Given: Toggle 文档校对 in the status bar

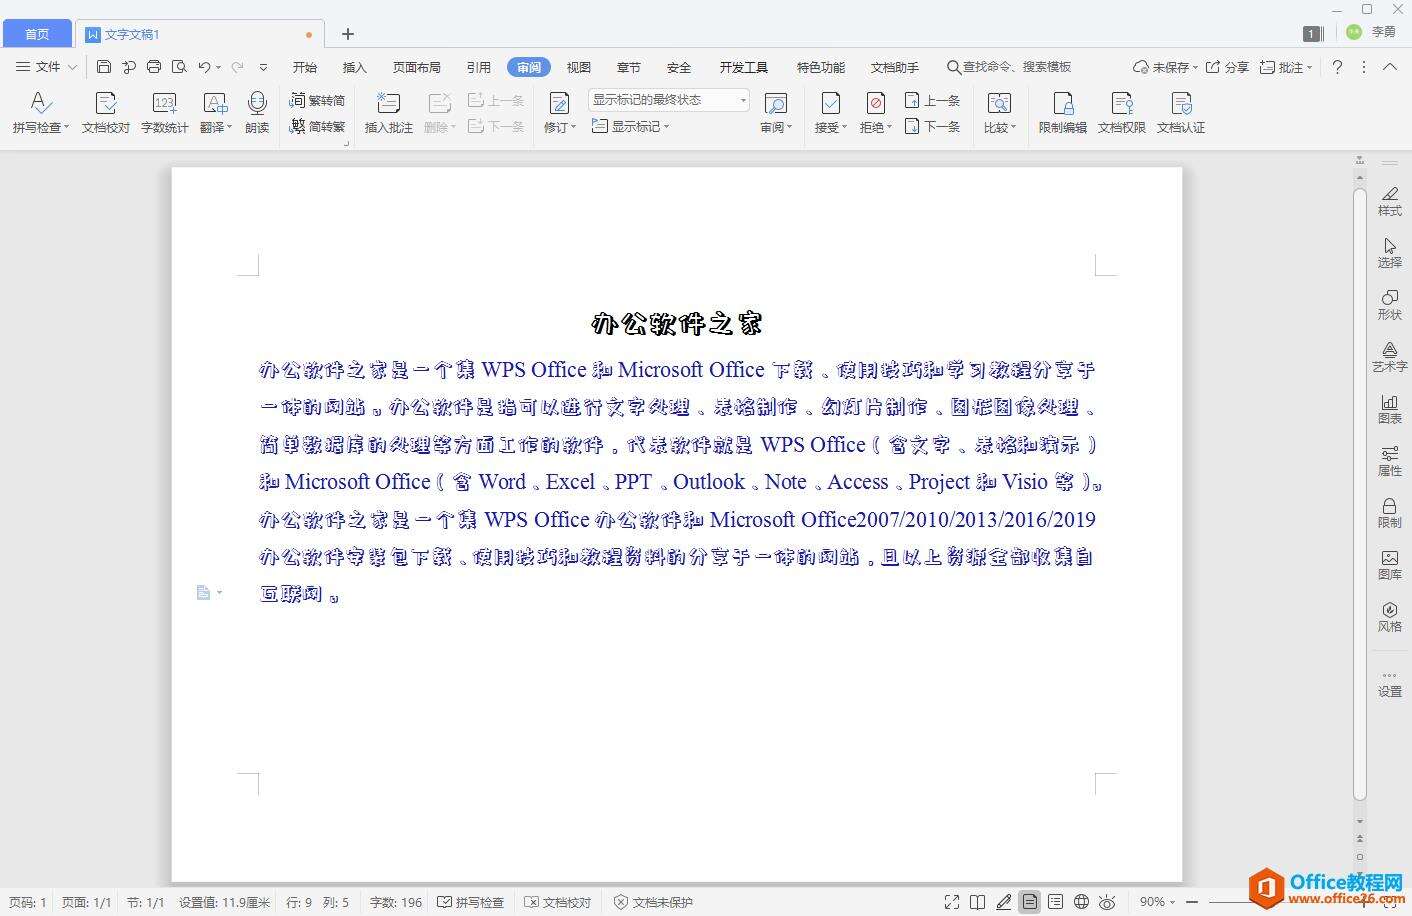Looking at the screenshot, I should [x=558, y=902].
